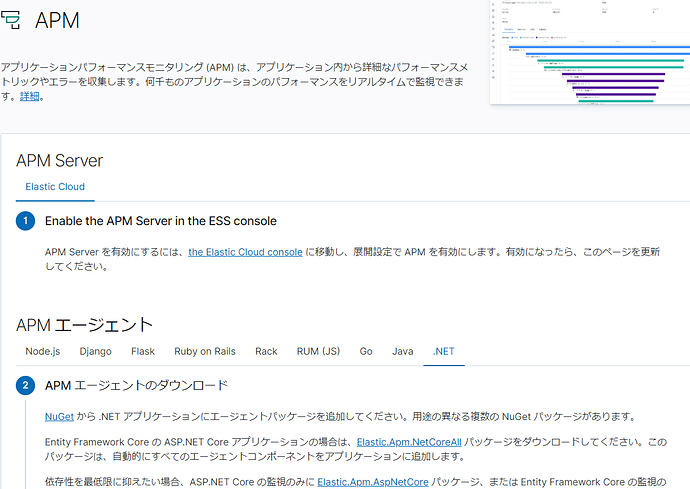
Task: Open the 詳細 link in the description
Action: coord(29,96)
